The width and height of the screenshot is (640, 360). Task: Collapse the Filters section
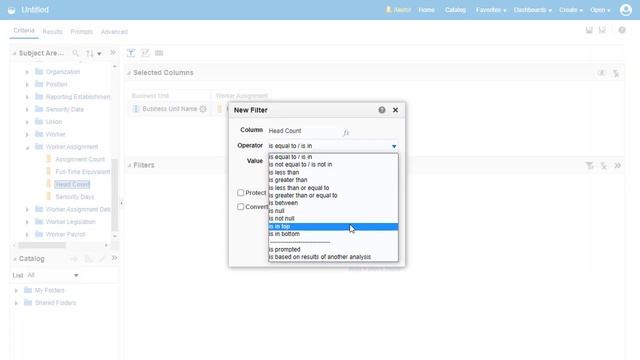coord(129,166)
